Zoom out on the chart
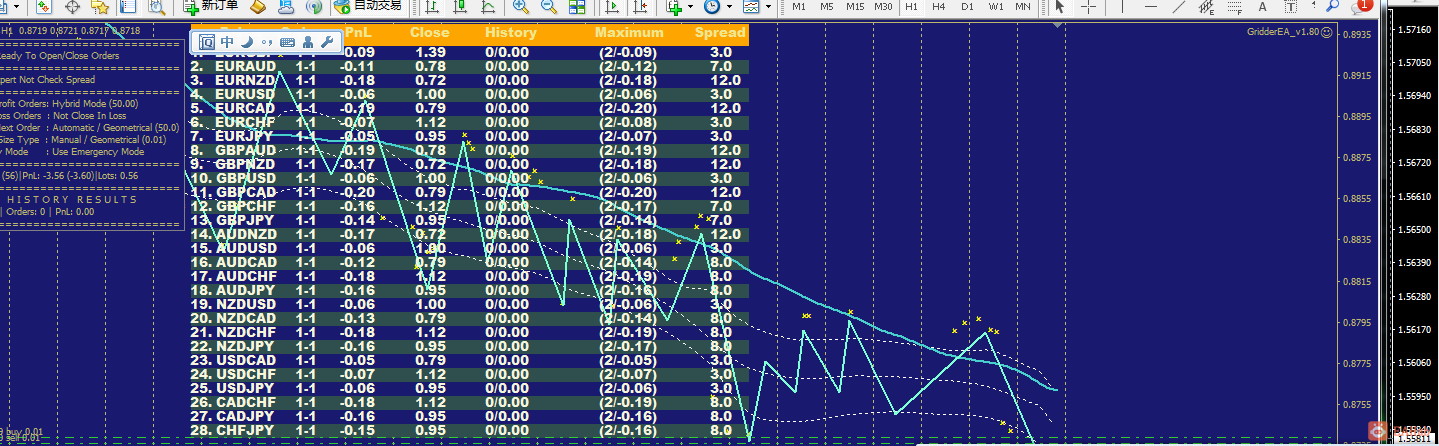This screenshot has width=1439, height=446. coord(548,6)
